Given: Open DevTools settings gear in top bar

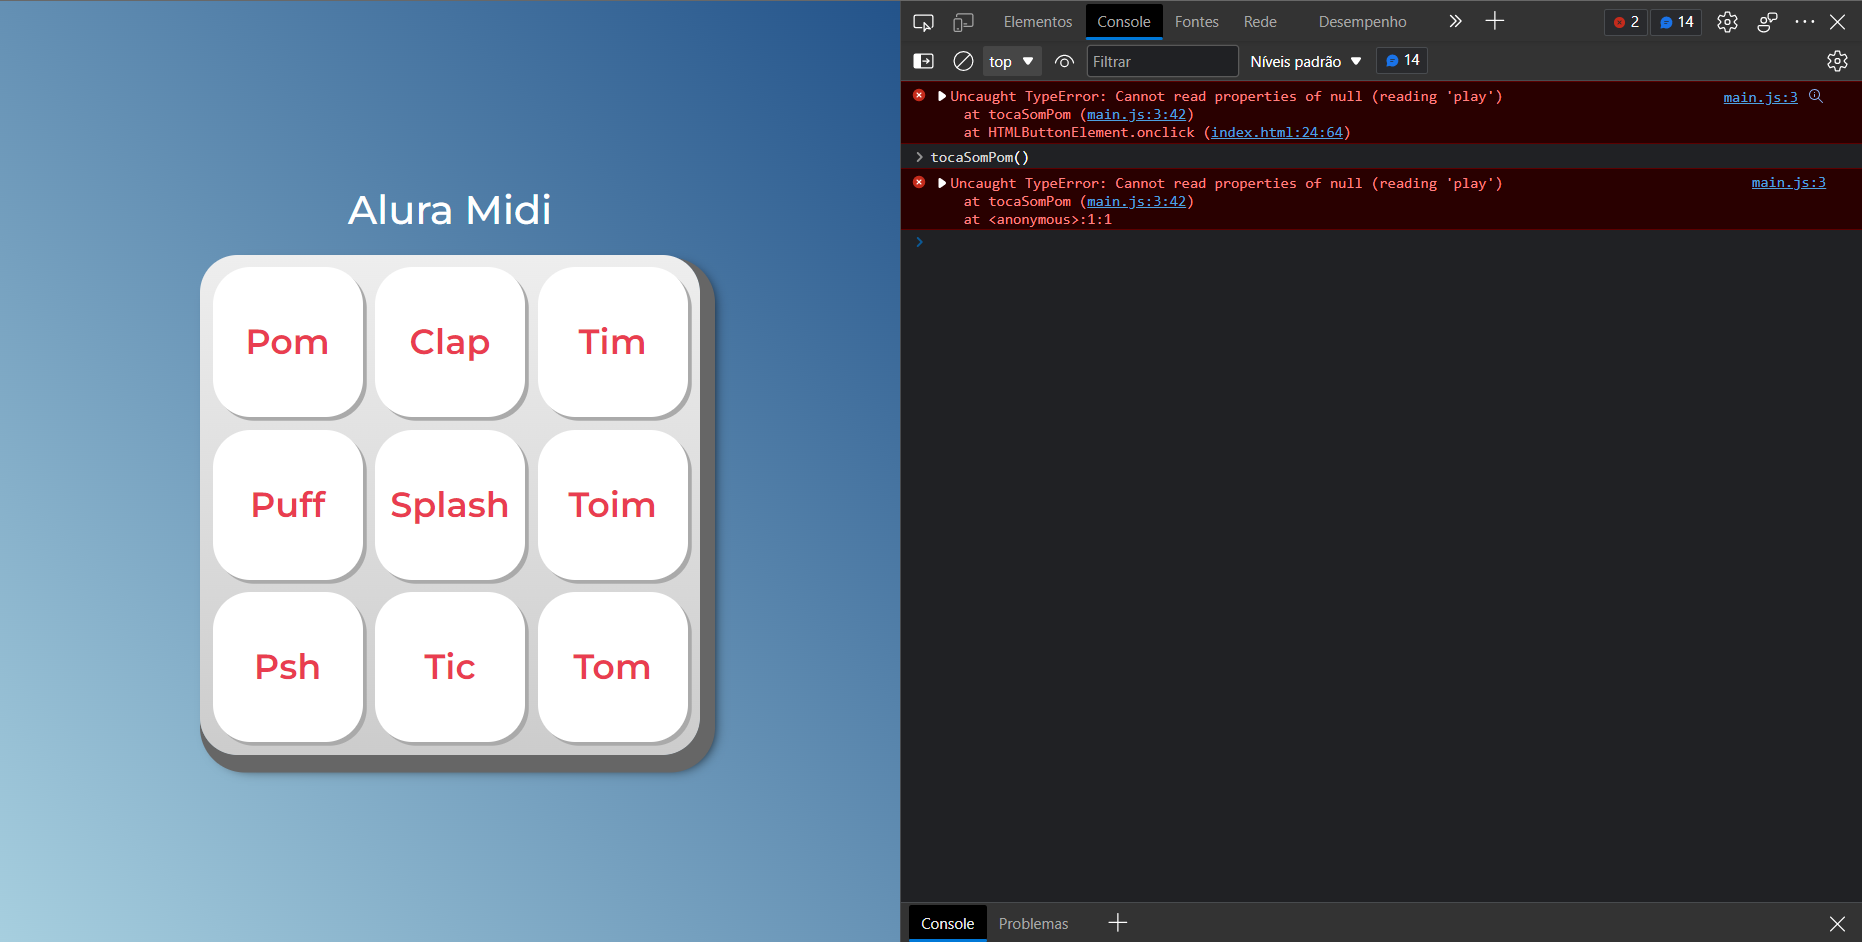Looking at the screenshot, I should pos(1727,22).
